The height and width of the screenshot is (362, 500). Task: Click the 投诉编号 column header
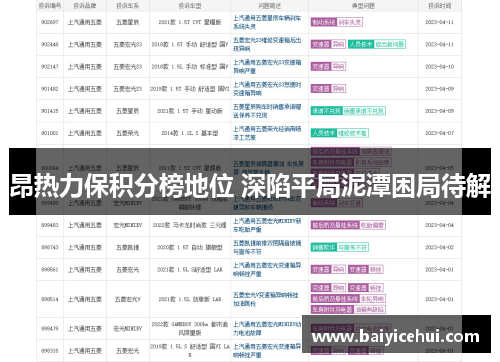coord(50,6)
